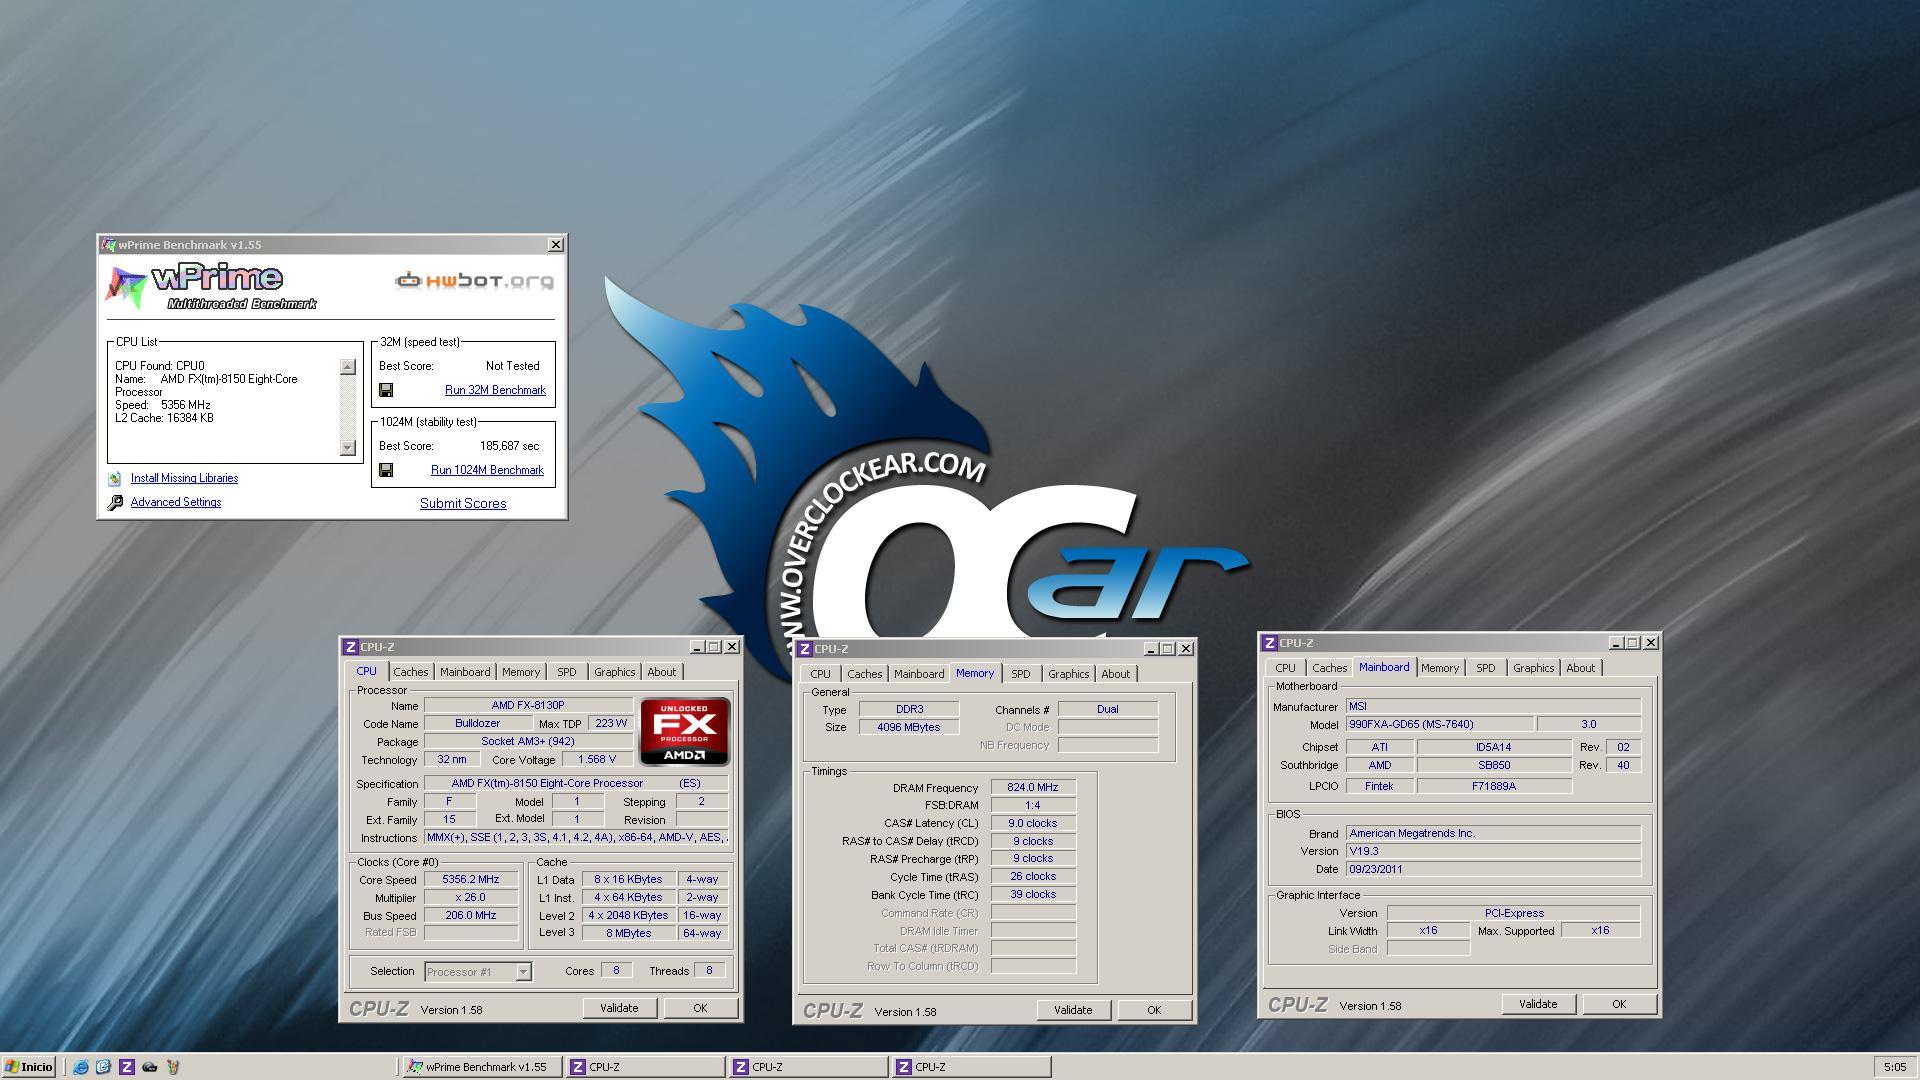Screen dimensions: 1920x1080
Task: Open the Graphics tab in the CPU-Z Memory window
Action: [x=1068, y=674]
